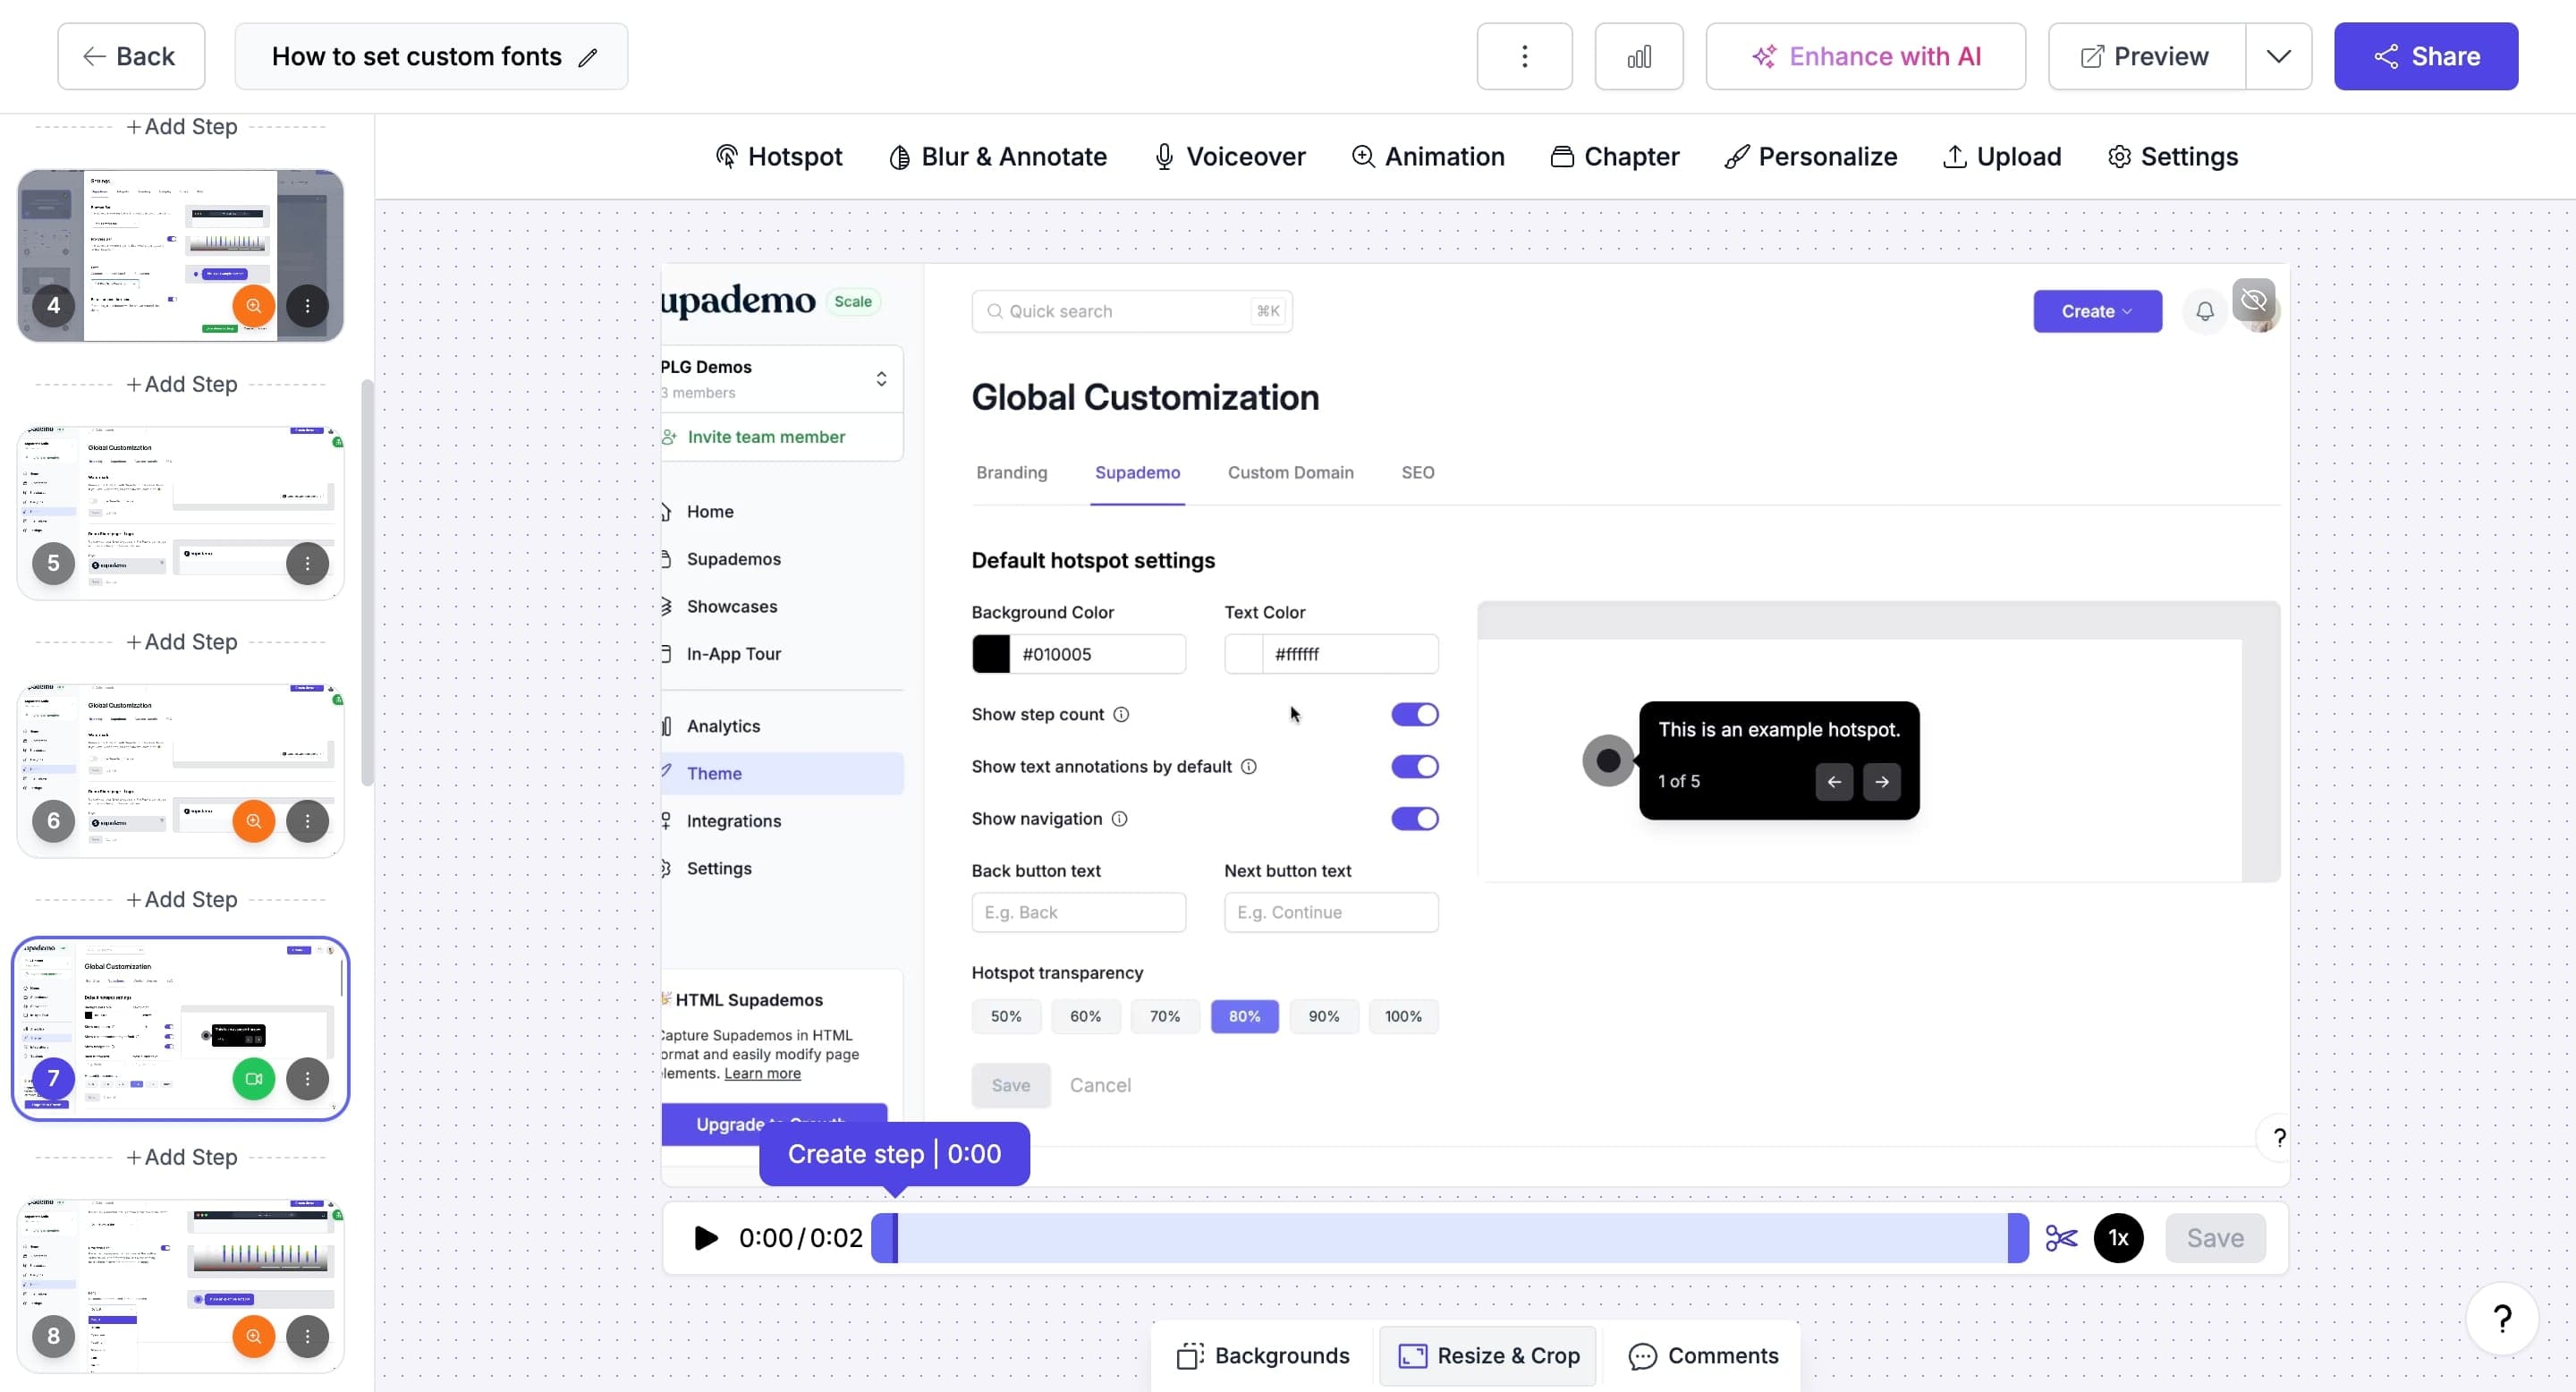
Task: Click Enhance with AI
Action: [x=1865, y=56]
